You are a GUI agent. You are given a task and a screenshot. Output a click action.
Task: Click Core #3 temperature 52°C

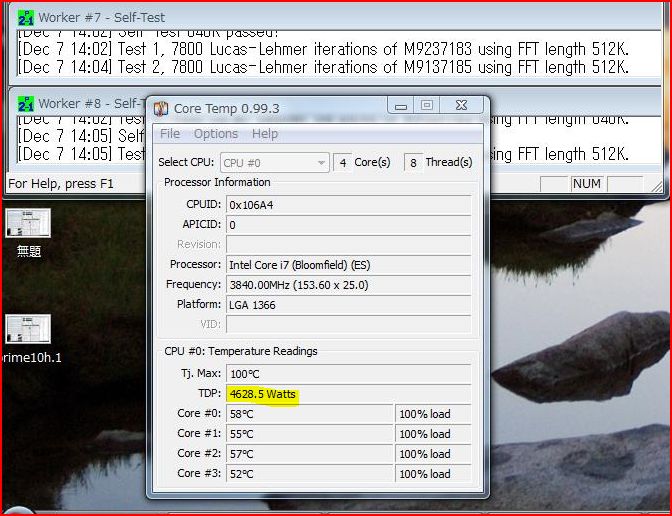(309, 474)
